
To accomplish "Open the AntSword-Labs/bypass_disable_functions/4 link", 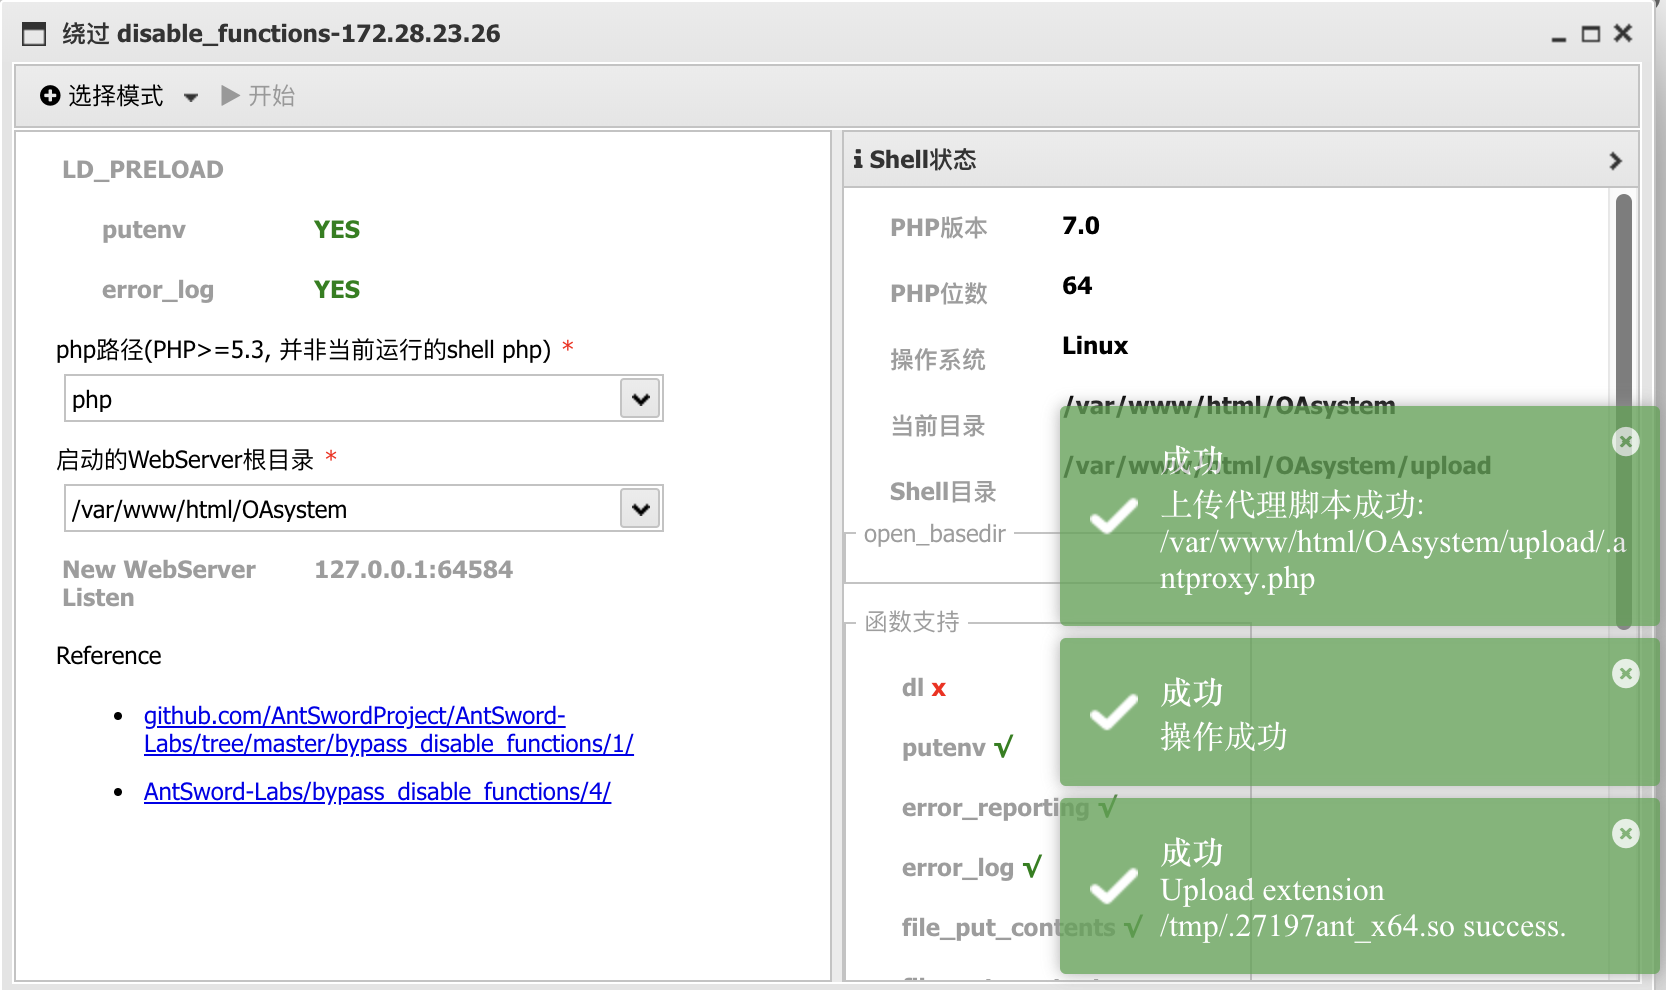I will pyautogui.click(x=377, y=792).
